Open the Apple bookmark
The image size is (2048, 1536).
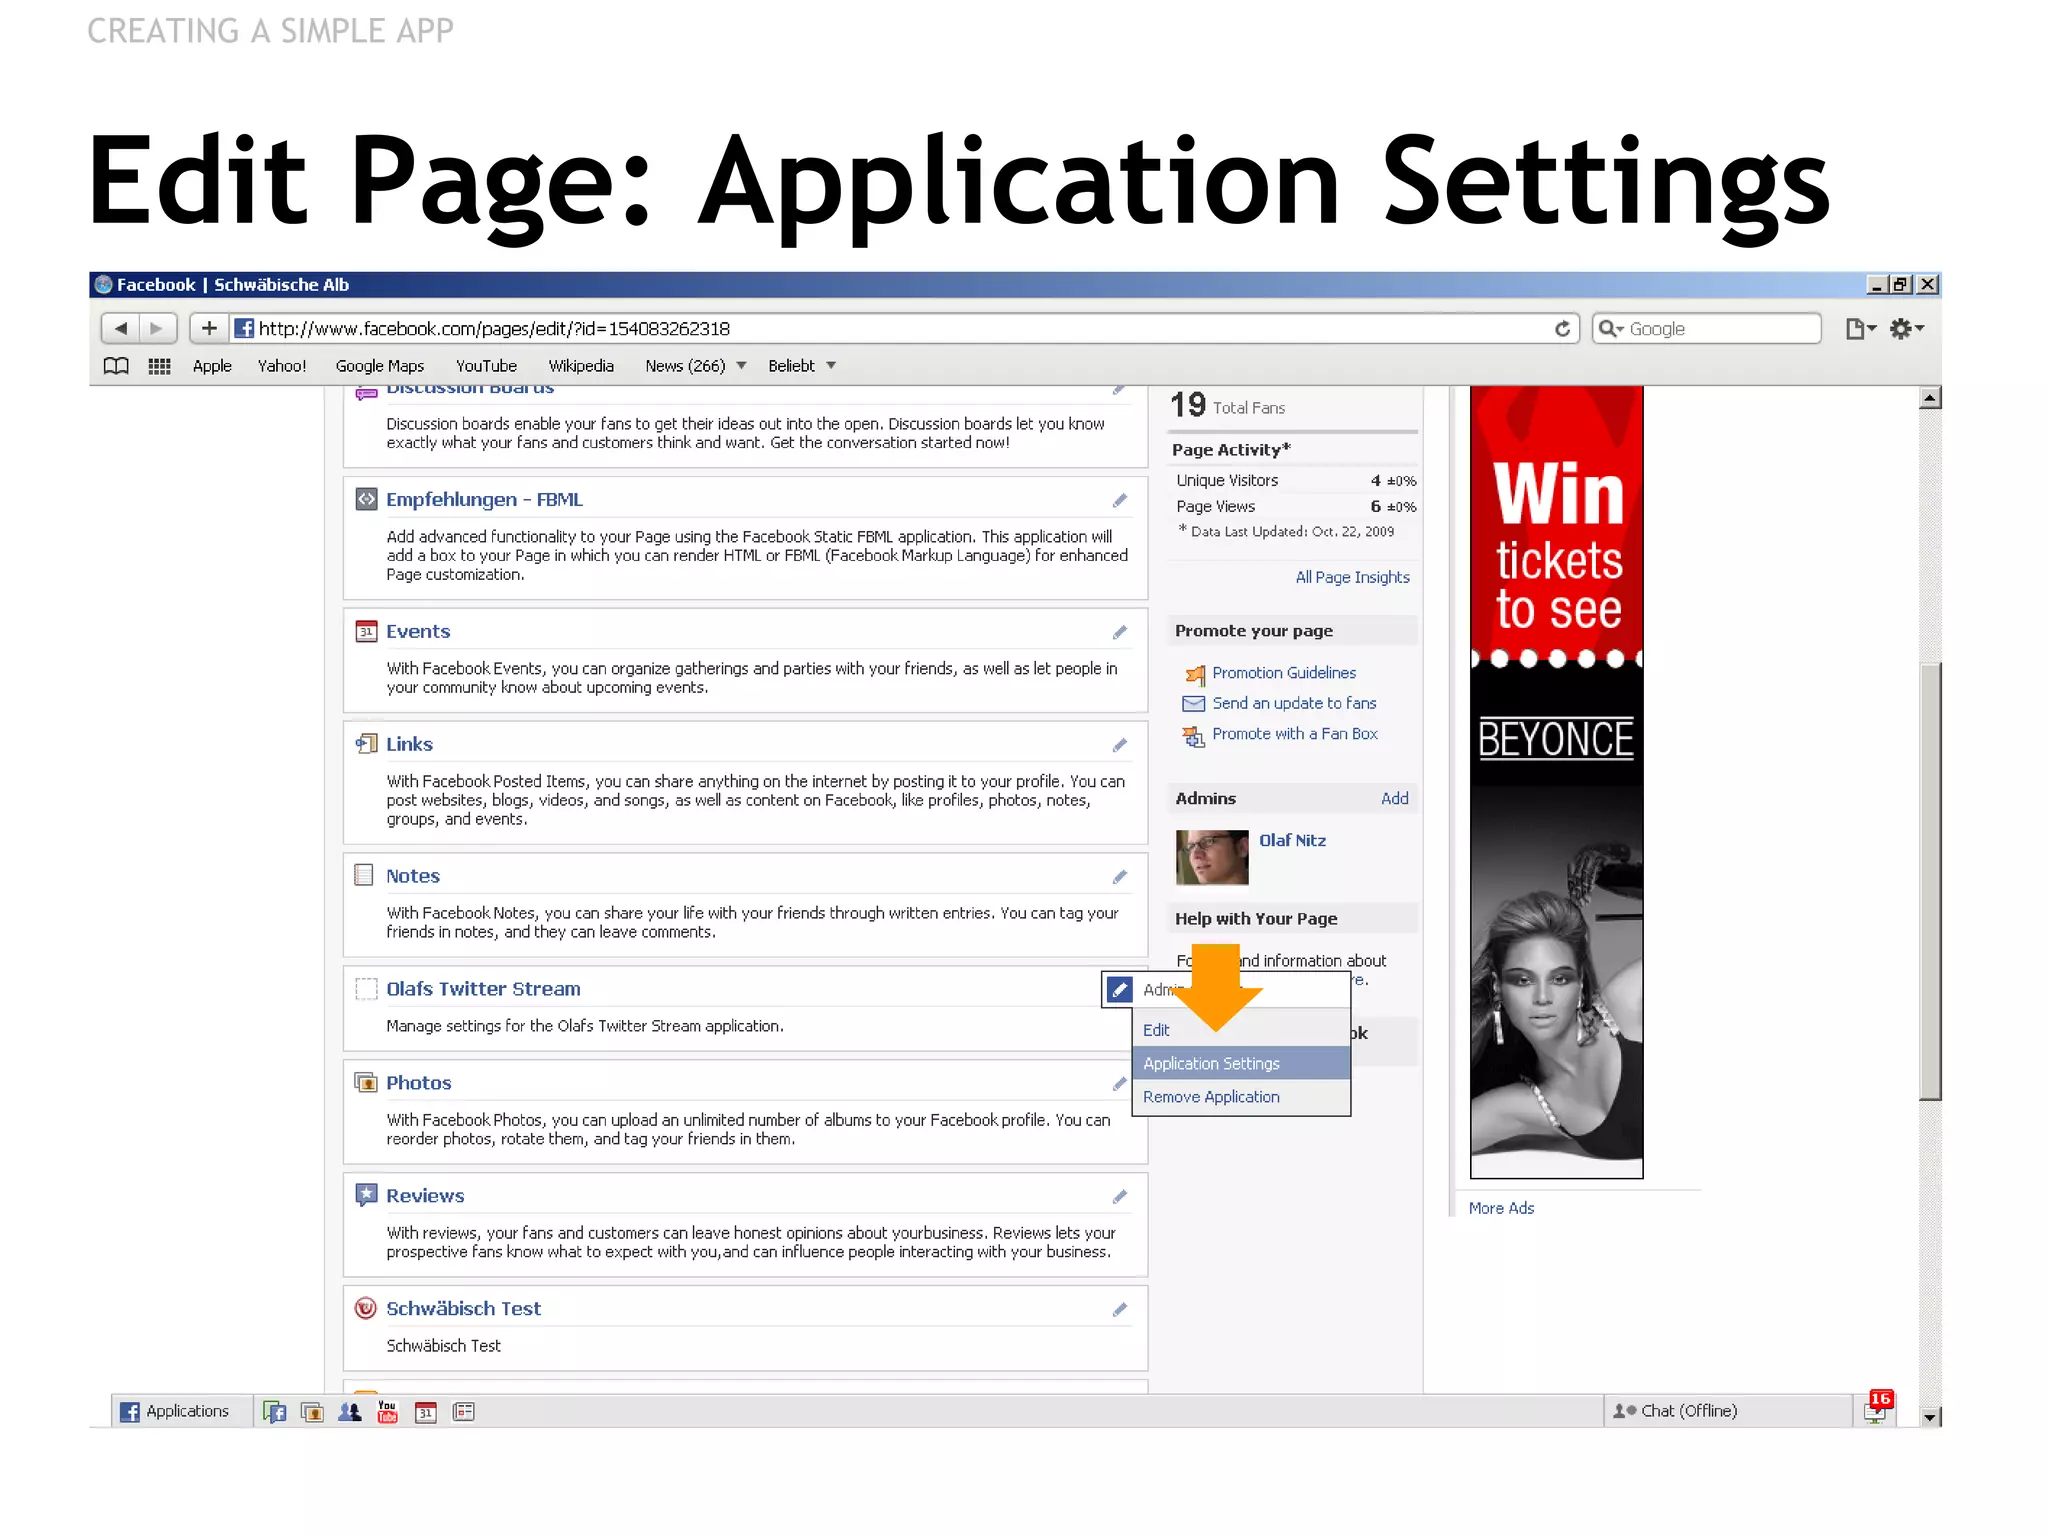point(212,366)
